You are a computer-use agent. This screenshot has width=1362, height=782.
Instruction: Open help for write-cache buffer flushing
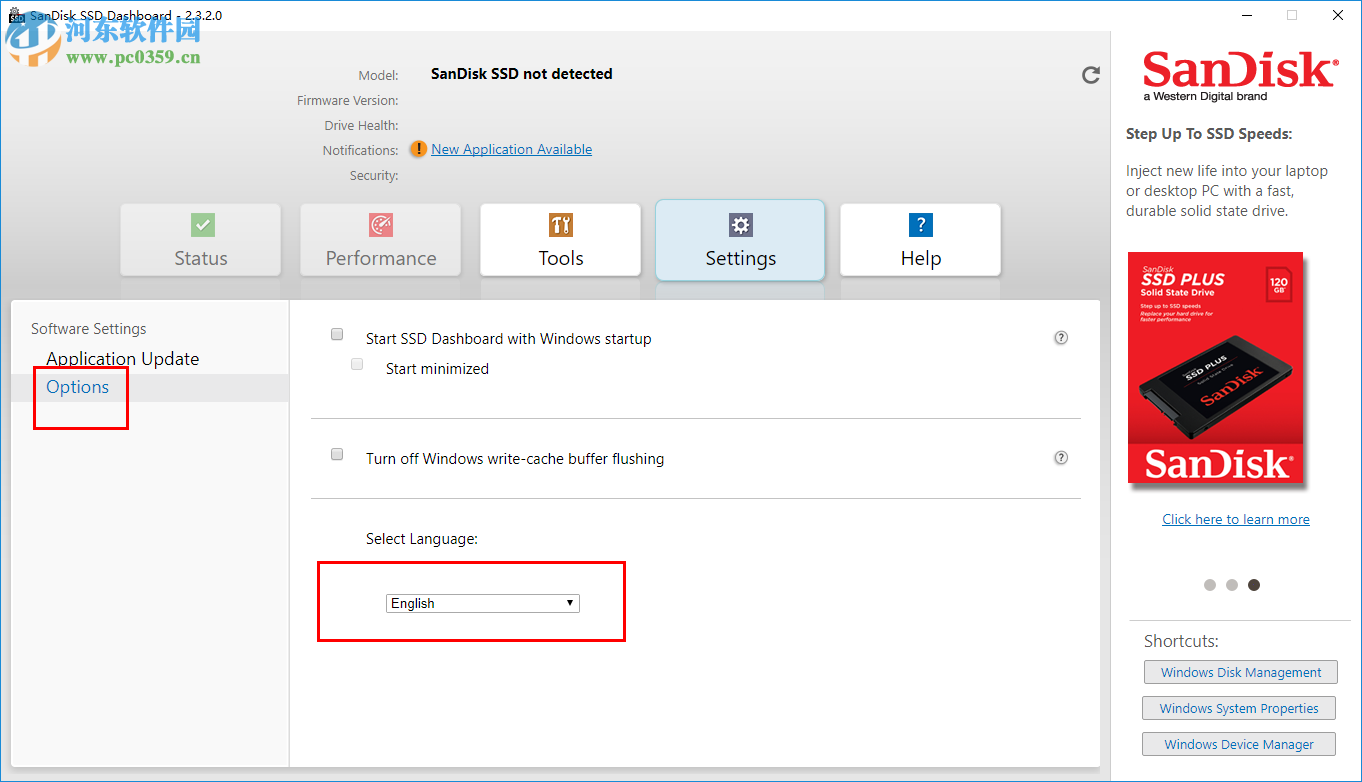coord(1061,458)
